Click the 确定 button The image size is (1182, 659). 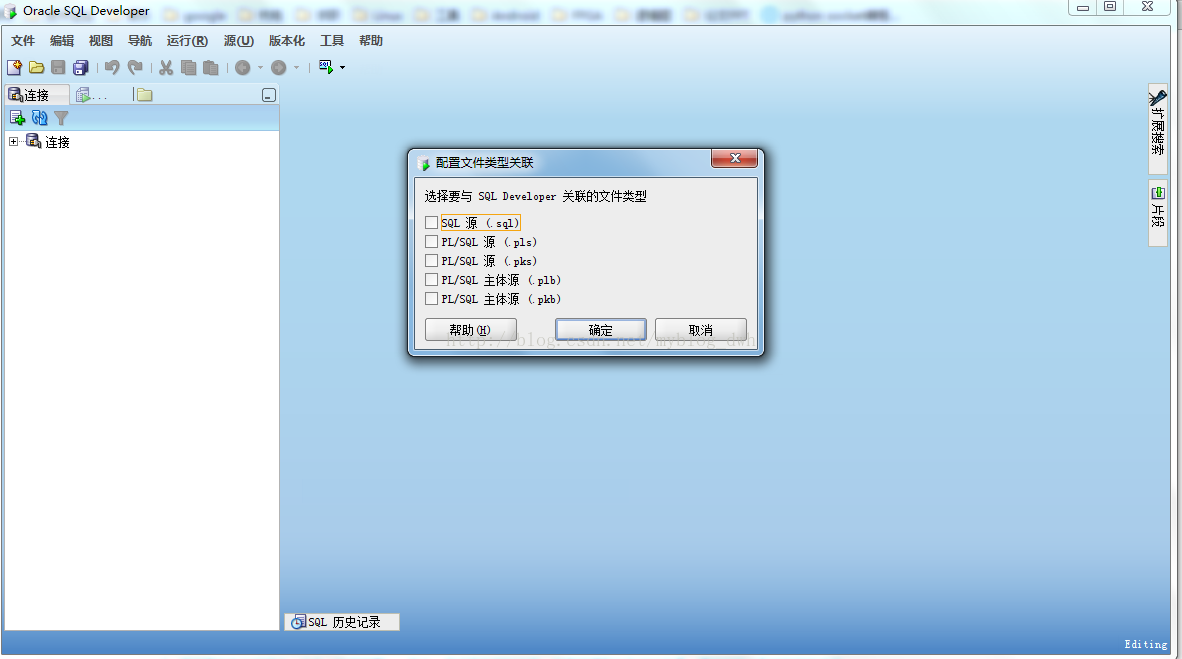coord(601,330)
